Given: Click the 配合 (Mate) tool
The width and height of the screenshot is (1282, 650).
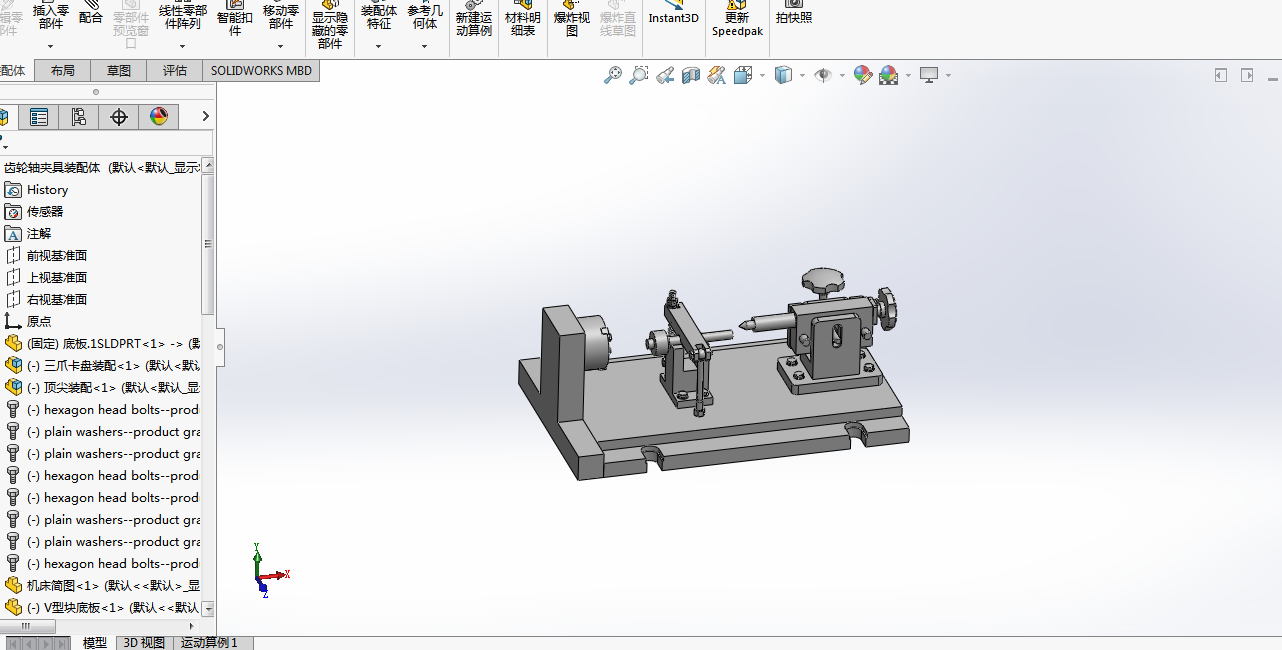Looking at the screenshot, I should coord(91,13).
